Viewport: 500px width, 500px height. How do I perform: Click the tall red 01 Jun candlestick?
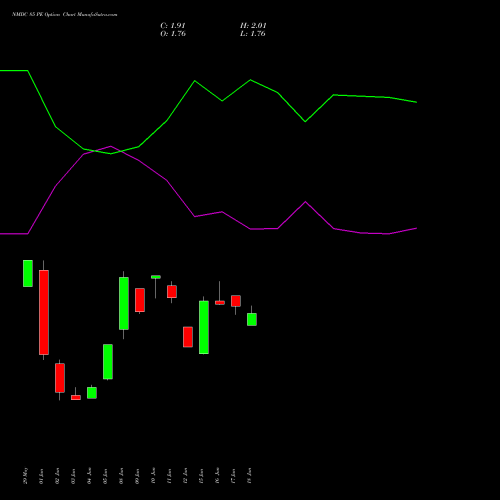(44, 312)
